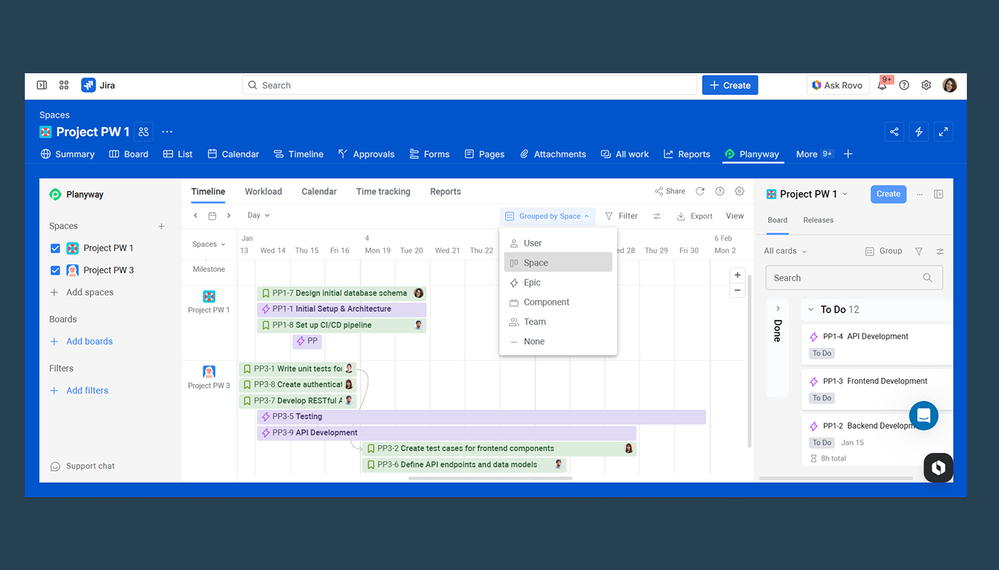Open the PP1-7 Design initial database schema task
The width and height of the screenshot is (999, 570).
point(341,293)
